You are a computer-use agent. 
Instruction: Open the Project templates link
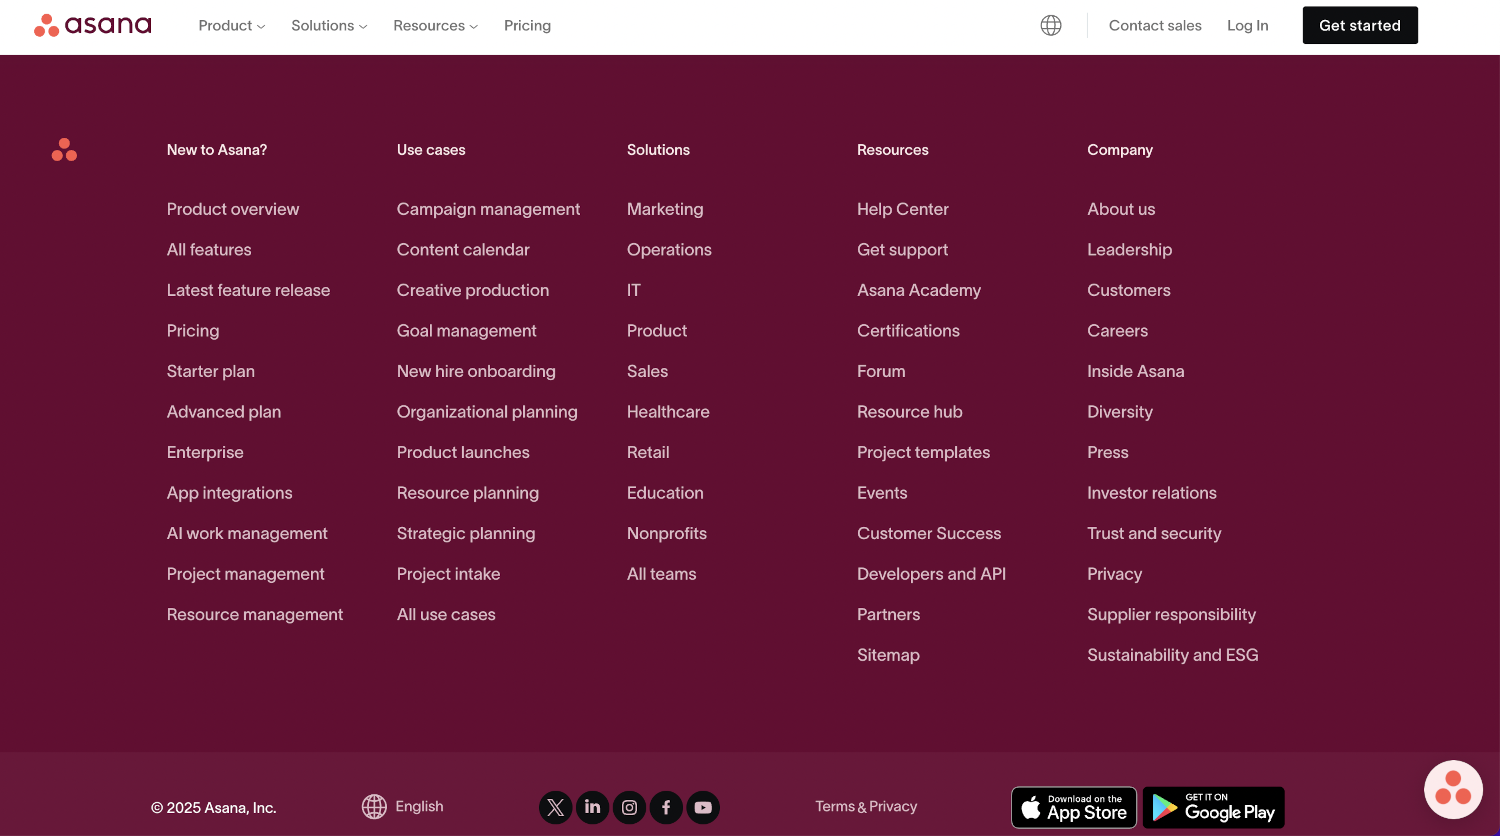[923, 452]
